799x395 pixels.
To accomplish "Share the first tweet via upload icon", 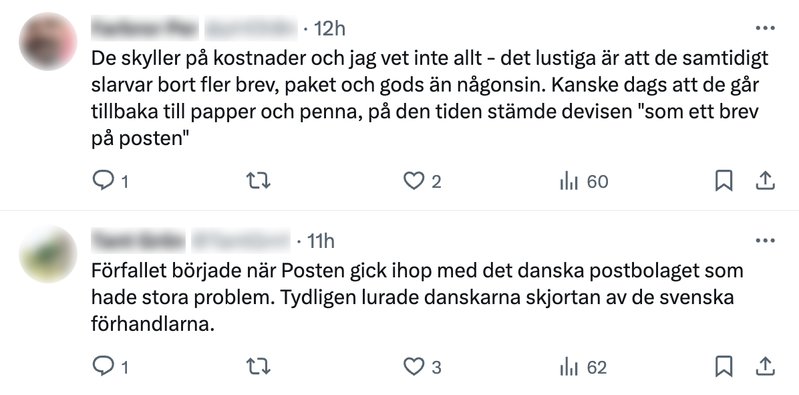I will (x=764, y=180).
